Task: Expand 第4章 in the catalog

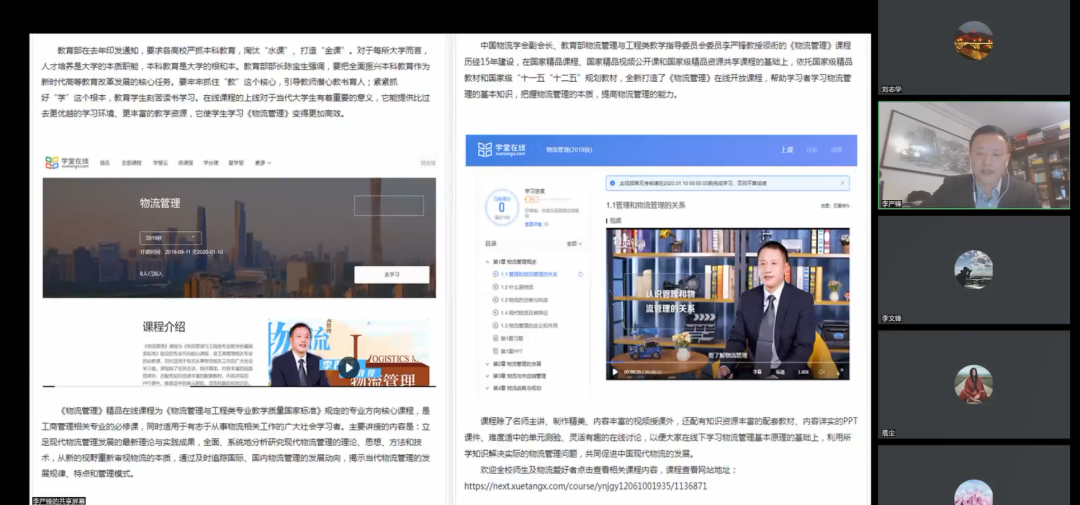Action: click(x=515, y=389)
